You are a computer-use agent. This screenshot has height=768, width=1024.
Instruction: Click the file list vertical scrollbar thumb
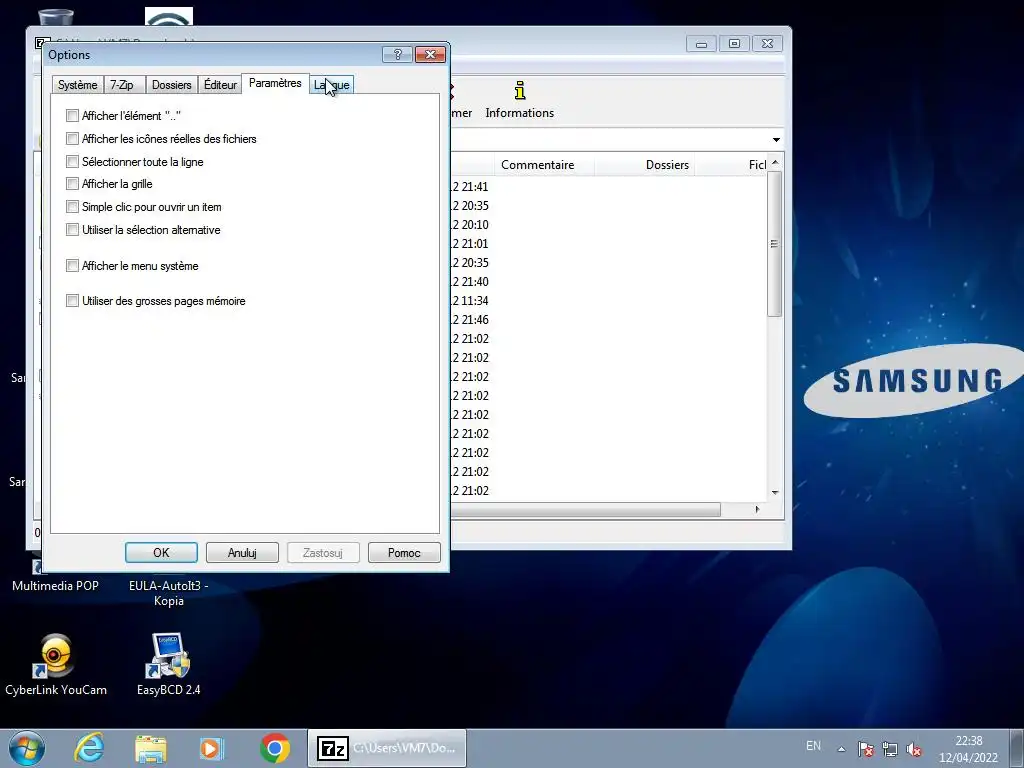[775, 244]
